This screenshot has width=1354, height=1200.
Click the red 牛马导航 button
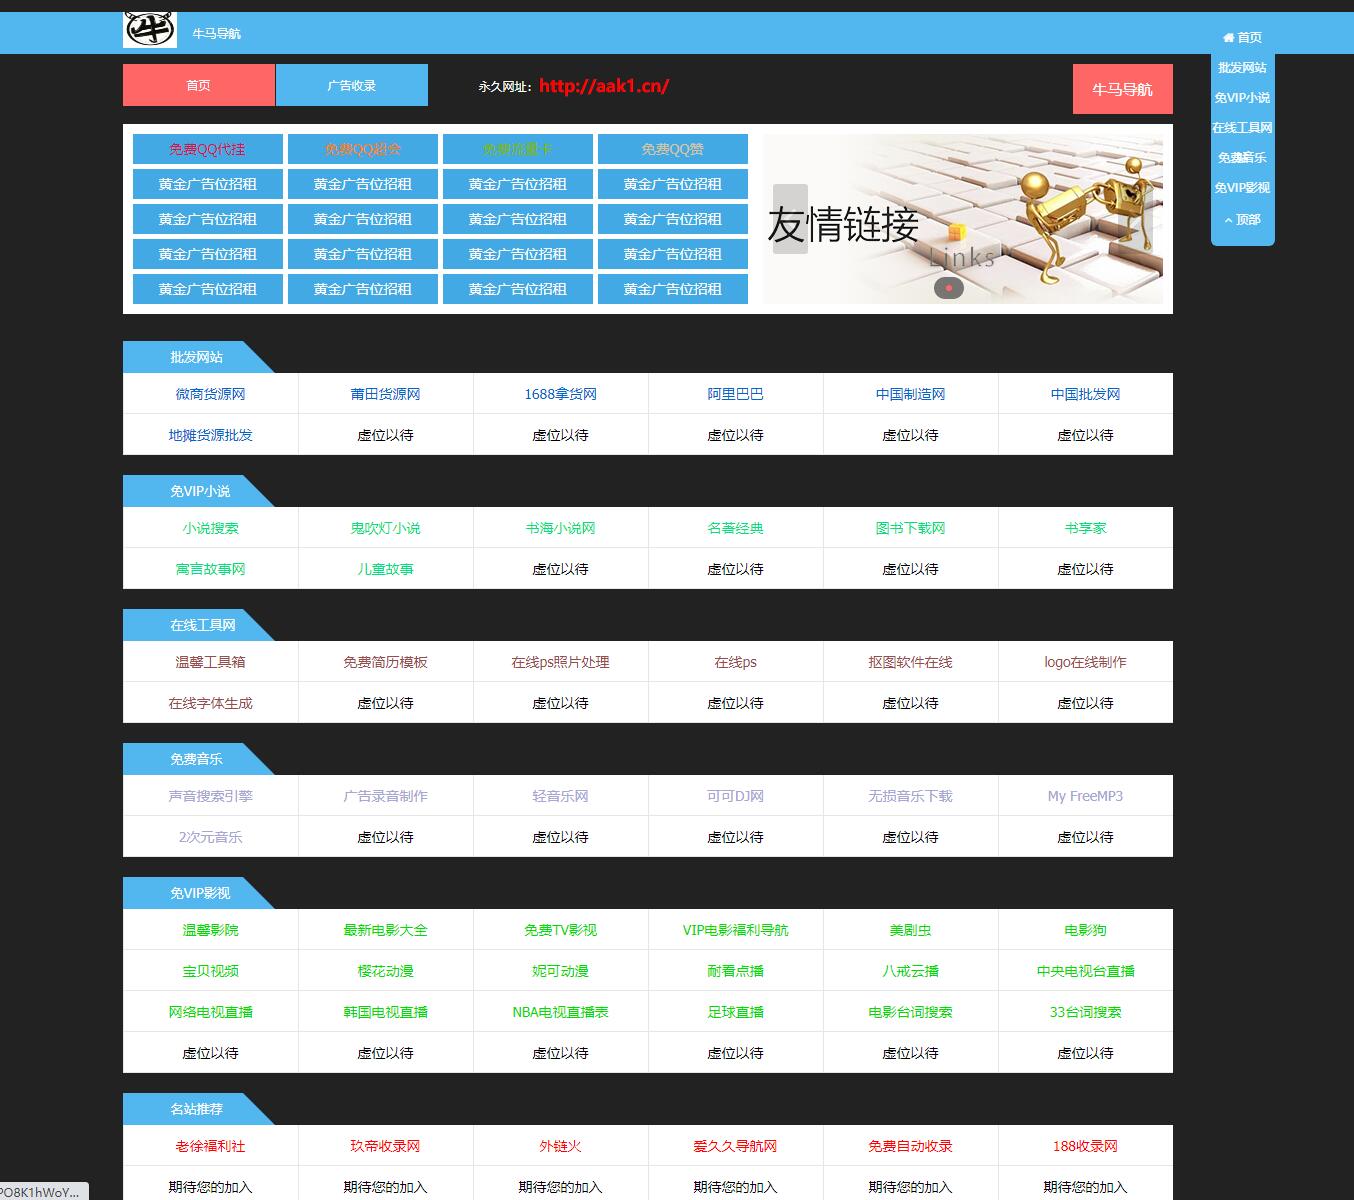pos(1122,89)
